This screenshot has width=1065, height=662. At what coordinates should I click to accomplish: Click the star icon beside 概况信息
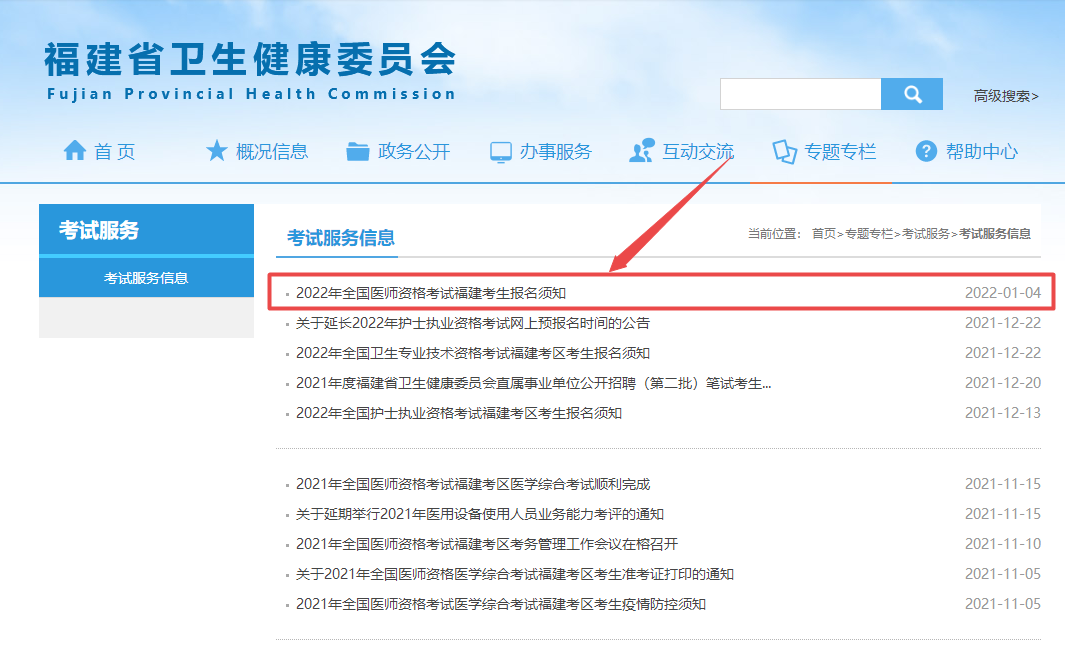216,151
